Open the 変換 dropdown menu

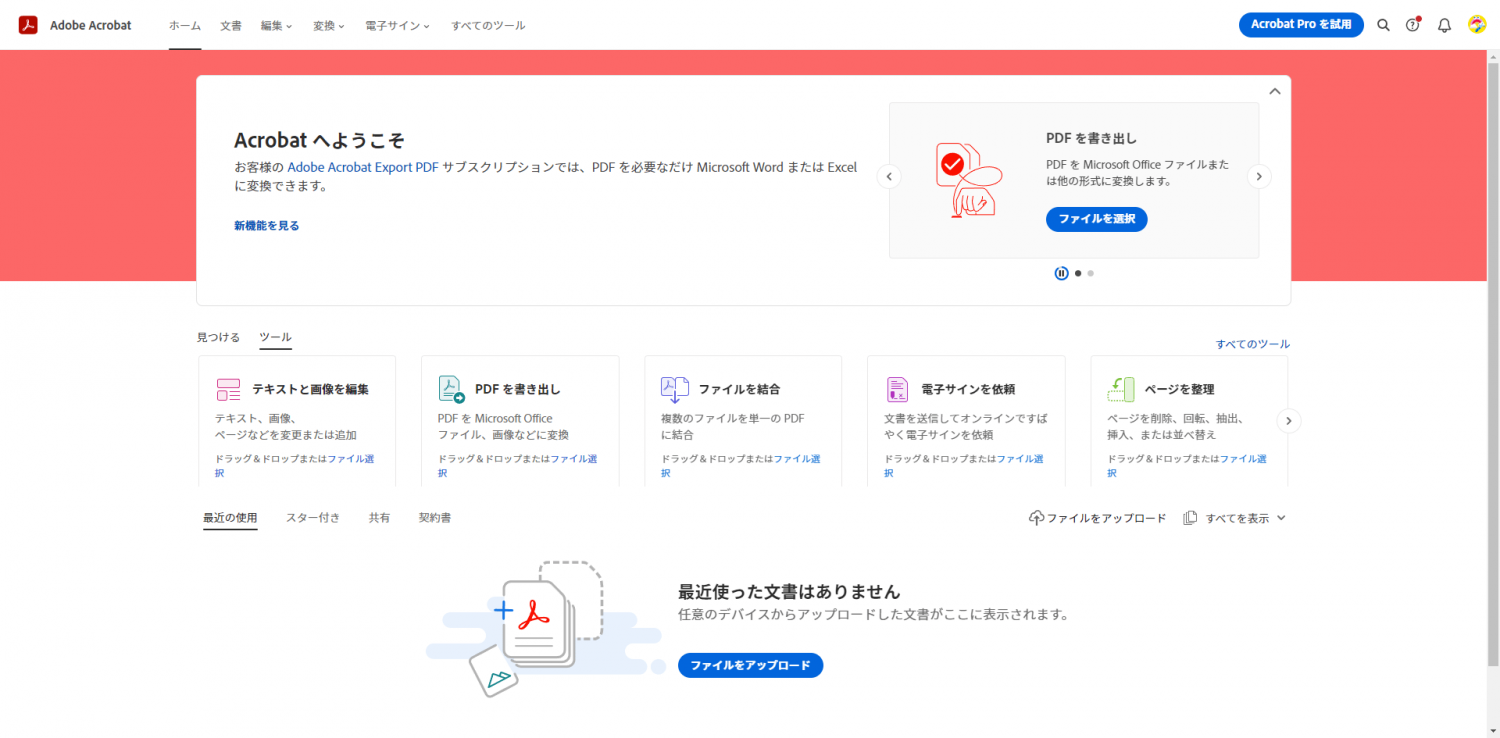[x=328, y=26]
